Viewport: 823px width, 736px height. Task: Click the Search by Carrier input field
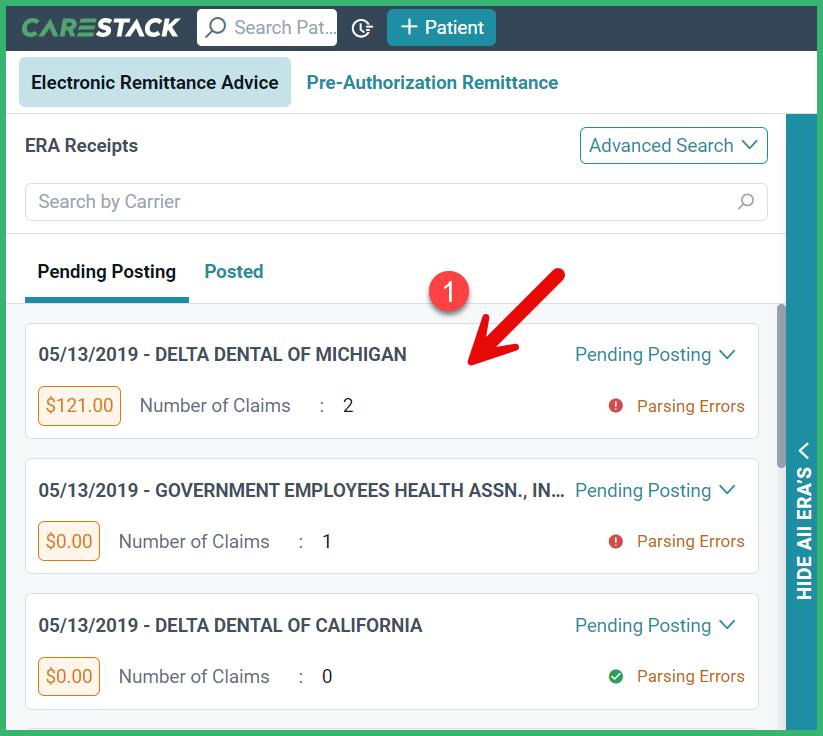click(300, 202)
